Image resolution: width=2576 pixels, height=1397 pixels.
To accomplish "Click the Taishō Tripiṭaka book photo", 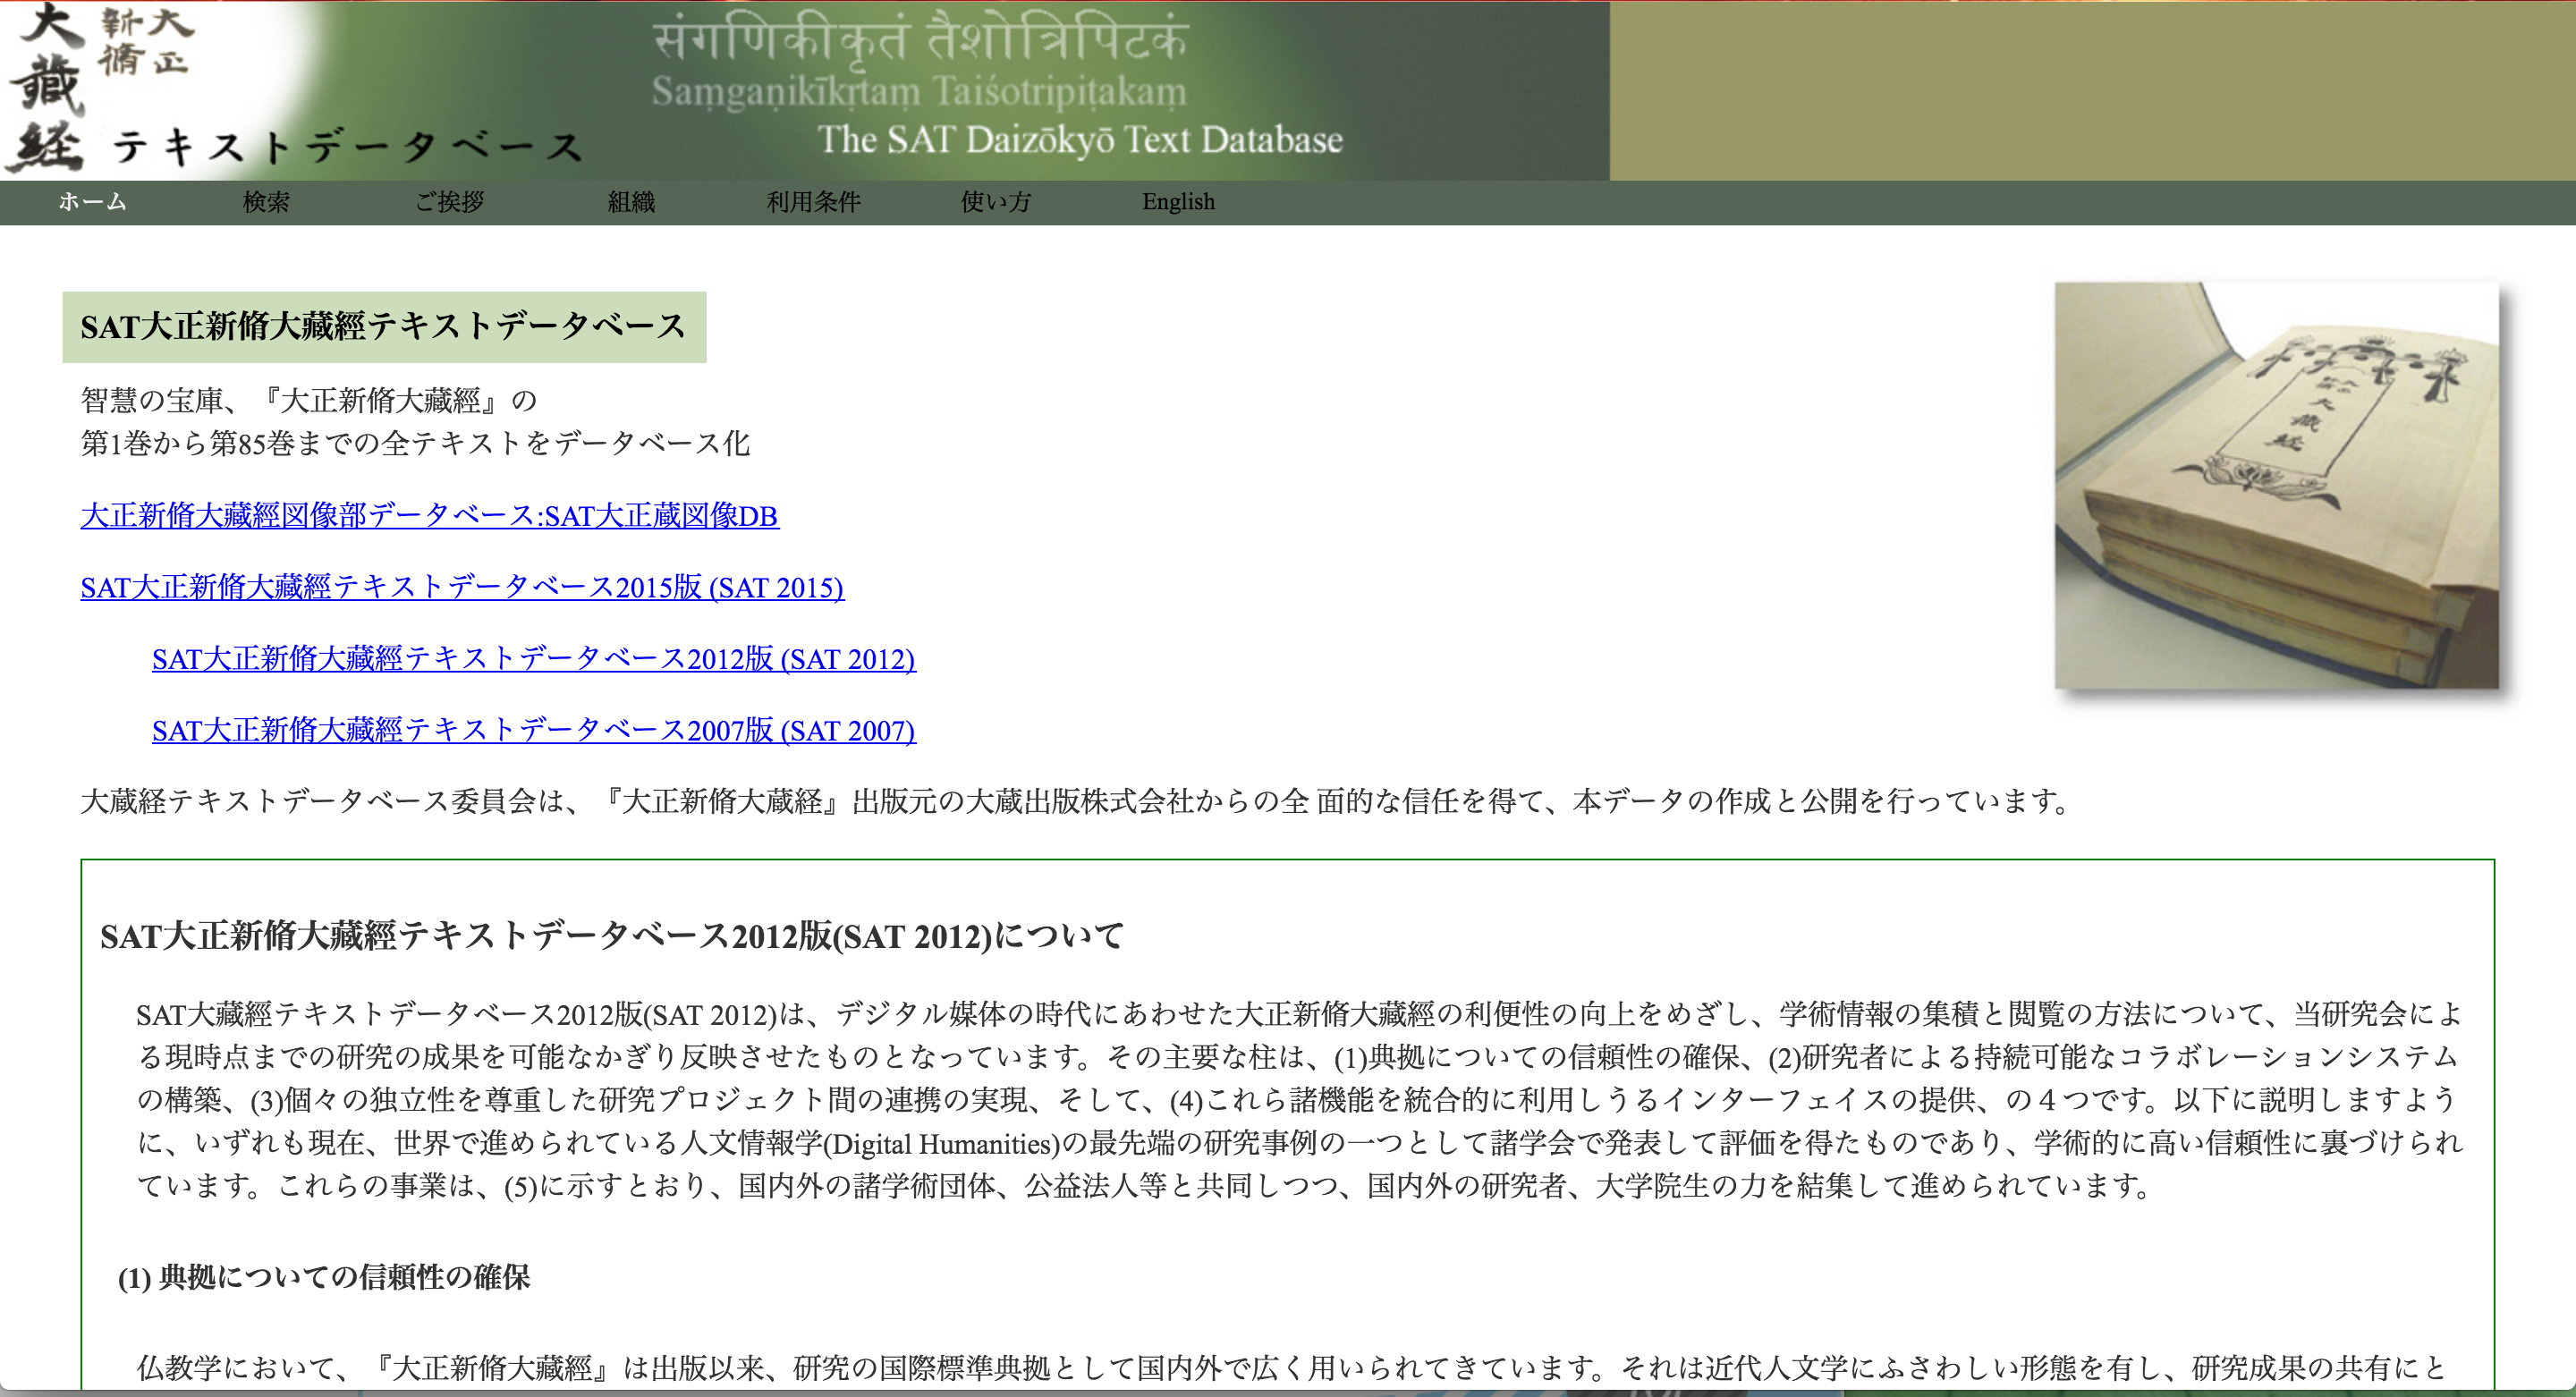I will (2277, 485).
